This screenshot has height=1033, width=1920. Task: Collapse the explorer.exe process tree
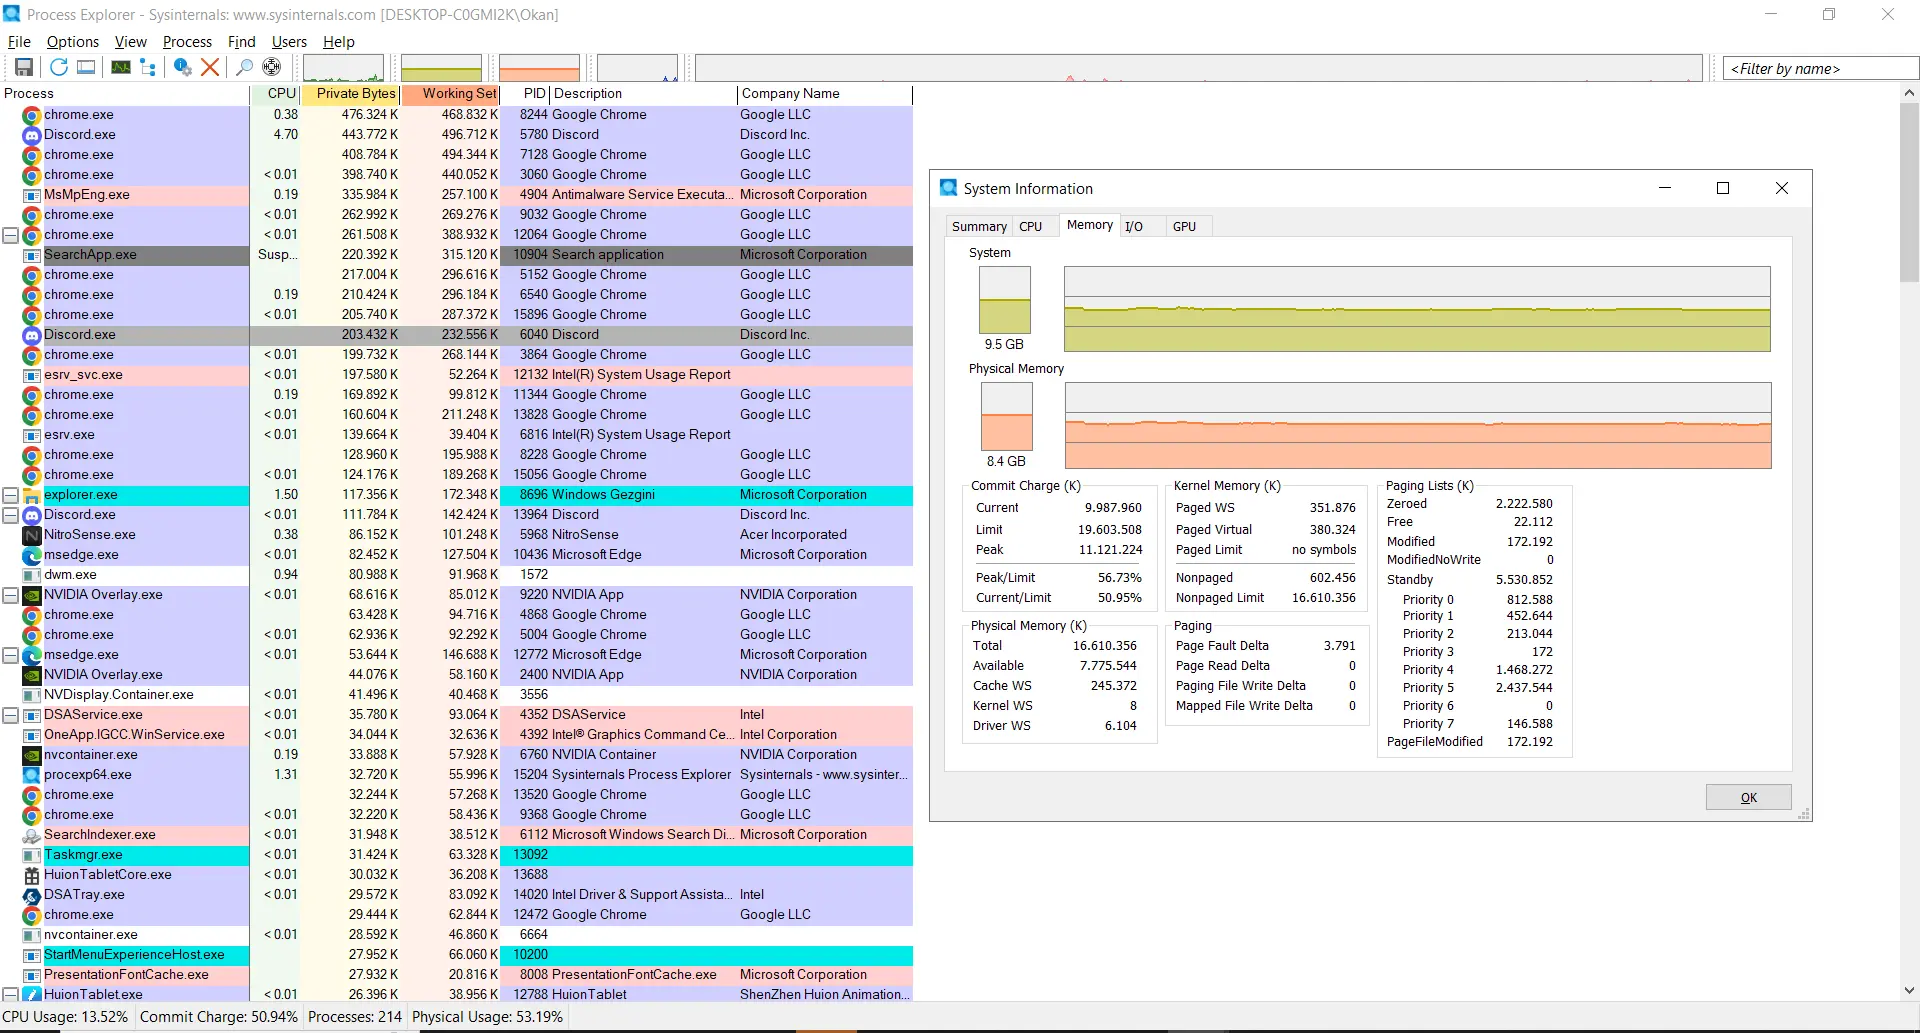tap(10, 495)
